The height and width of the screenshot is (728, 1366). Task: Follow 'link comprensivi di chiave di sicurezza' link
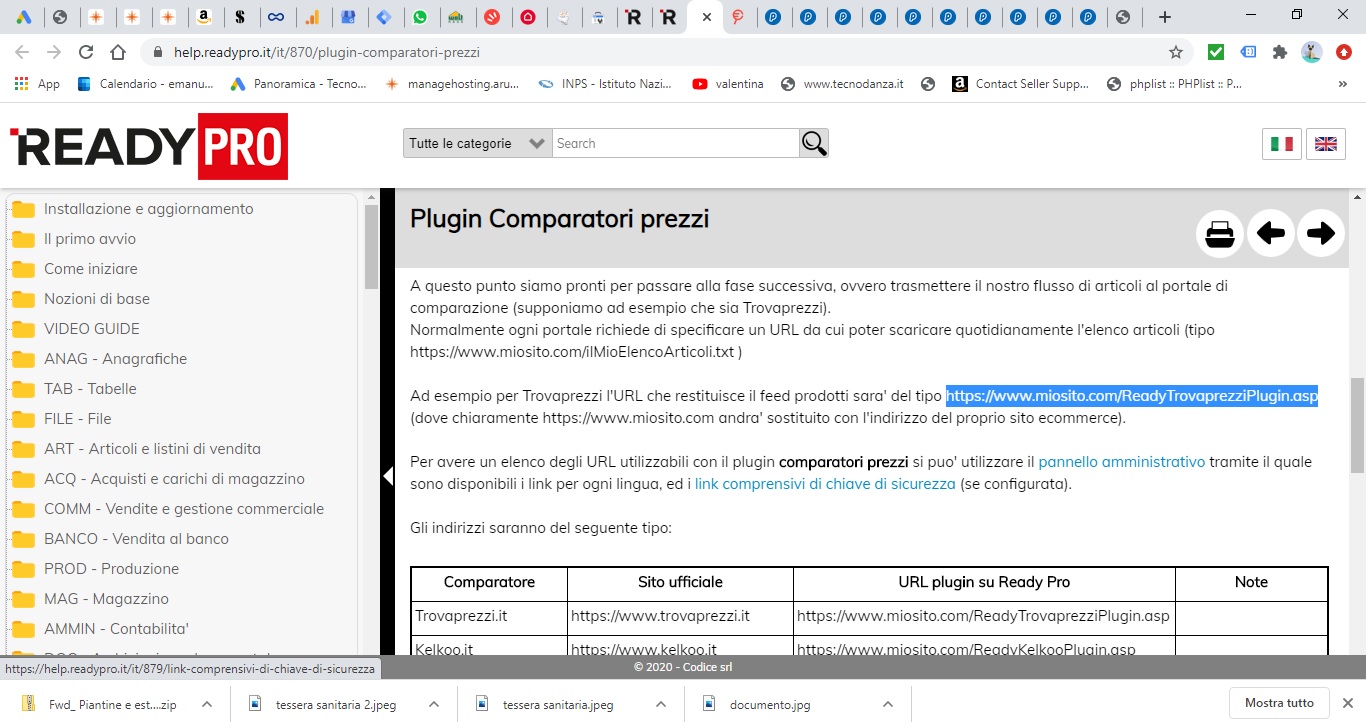coord(825,484)
